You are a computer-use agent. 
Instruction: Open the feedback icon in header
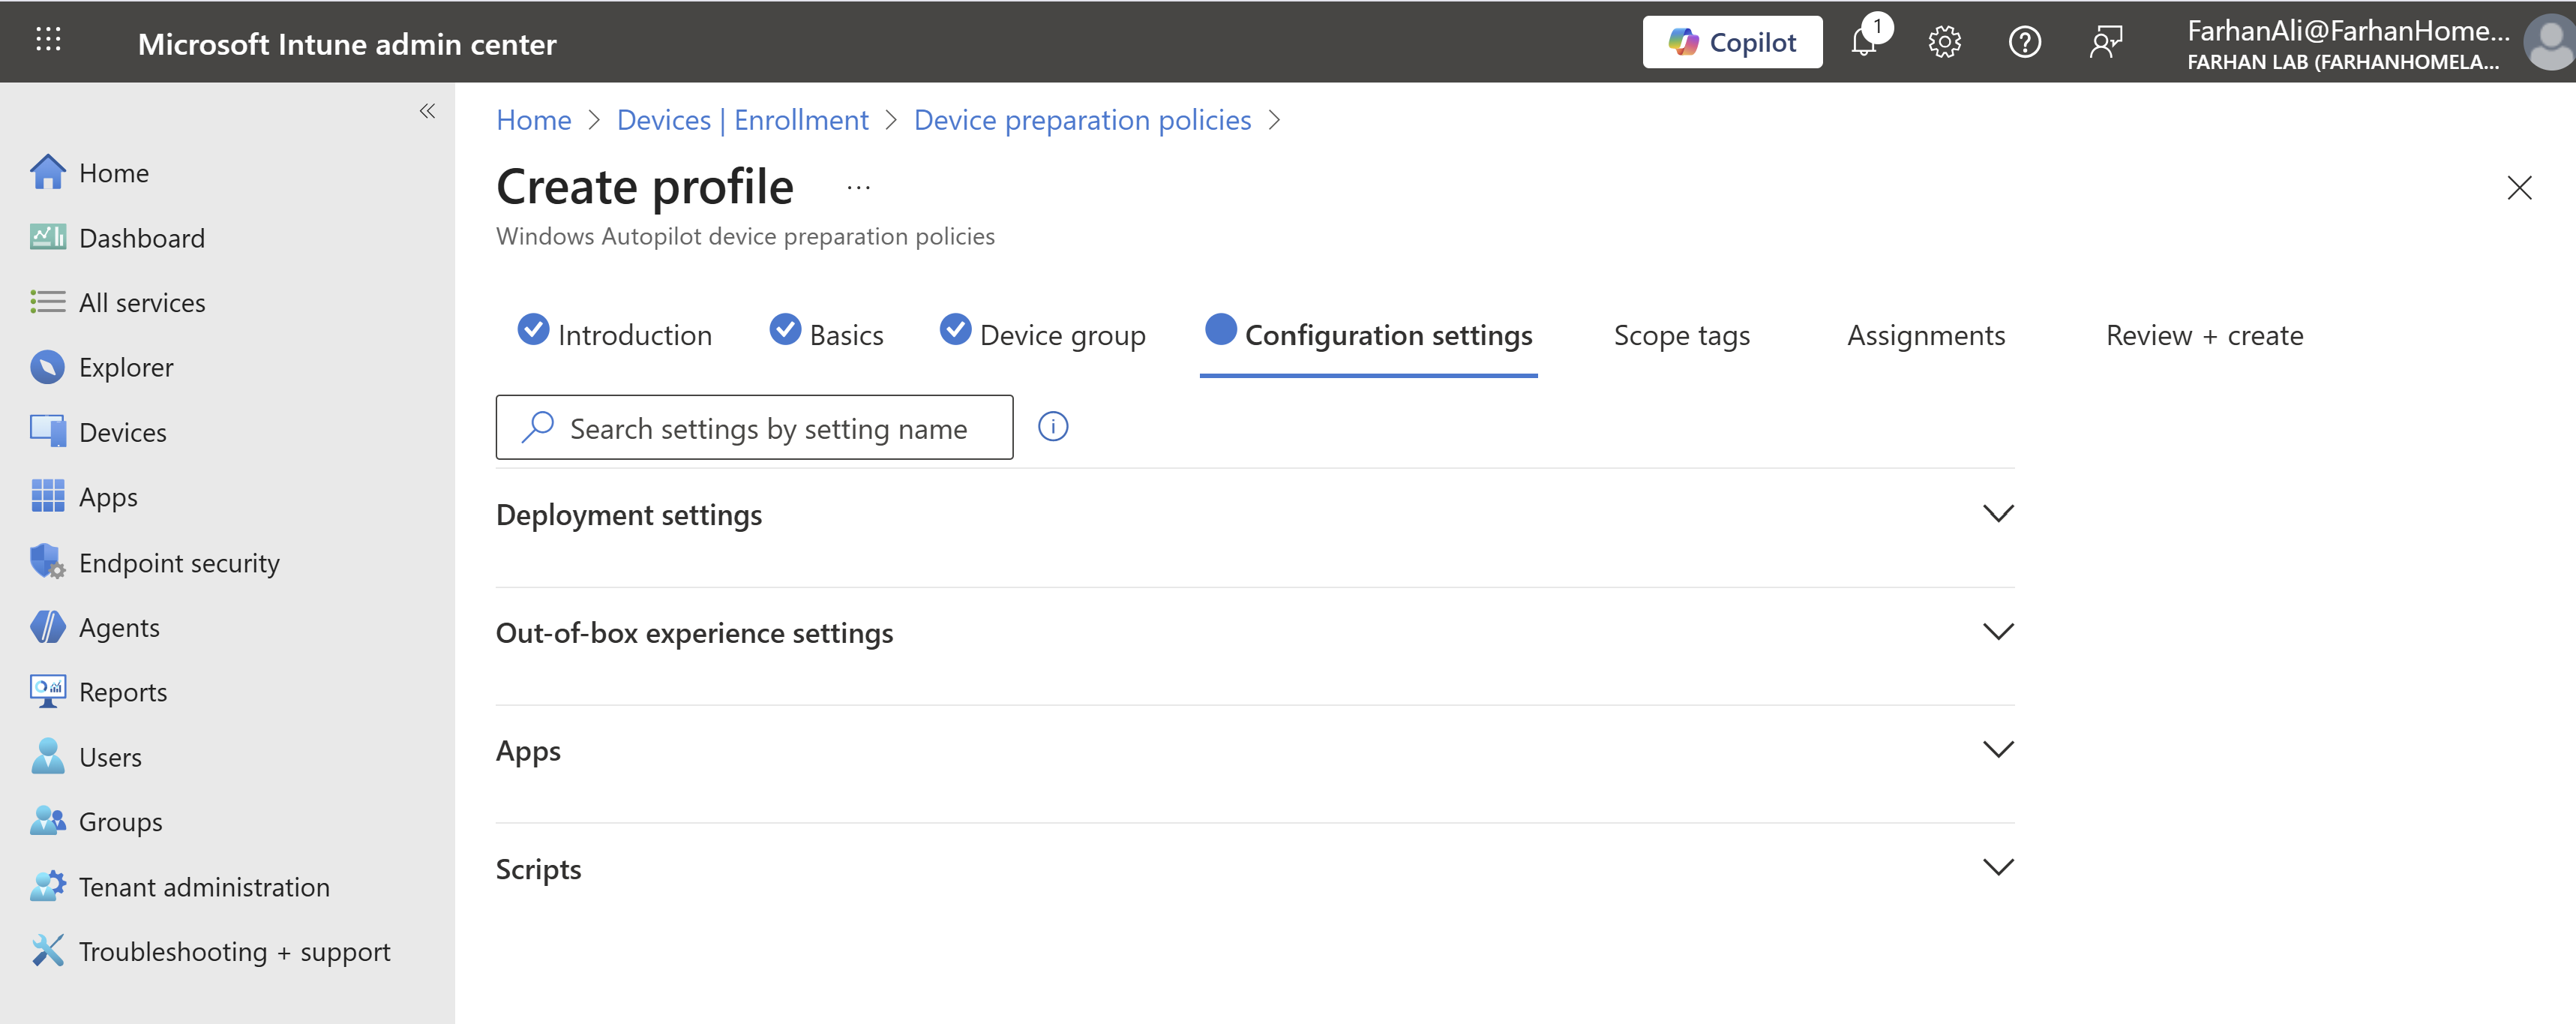pos(2105,42)
